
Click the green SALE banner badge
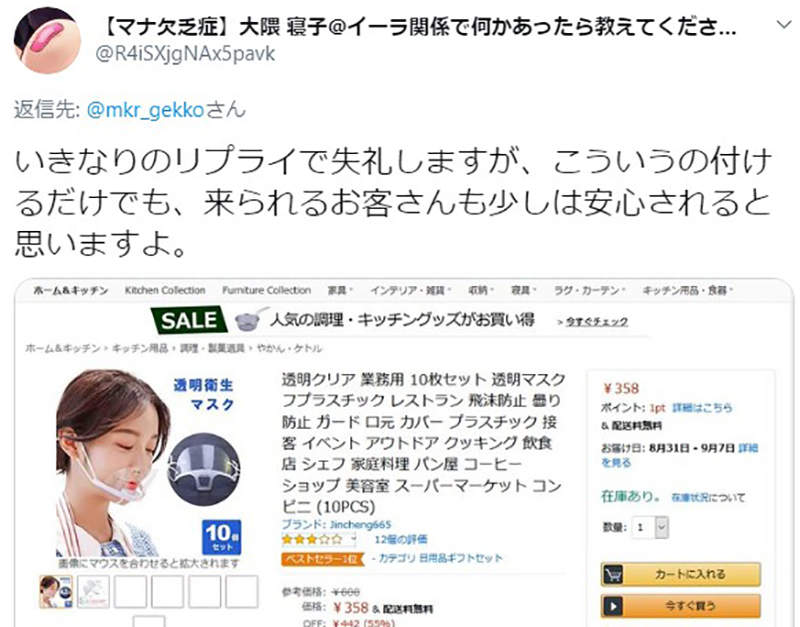(x=189, y=320)
